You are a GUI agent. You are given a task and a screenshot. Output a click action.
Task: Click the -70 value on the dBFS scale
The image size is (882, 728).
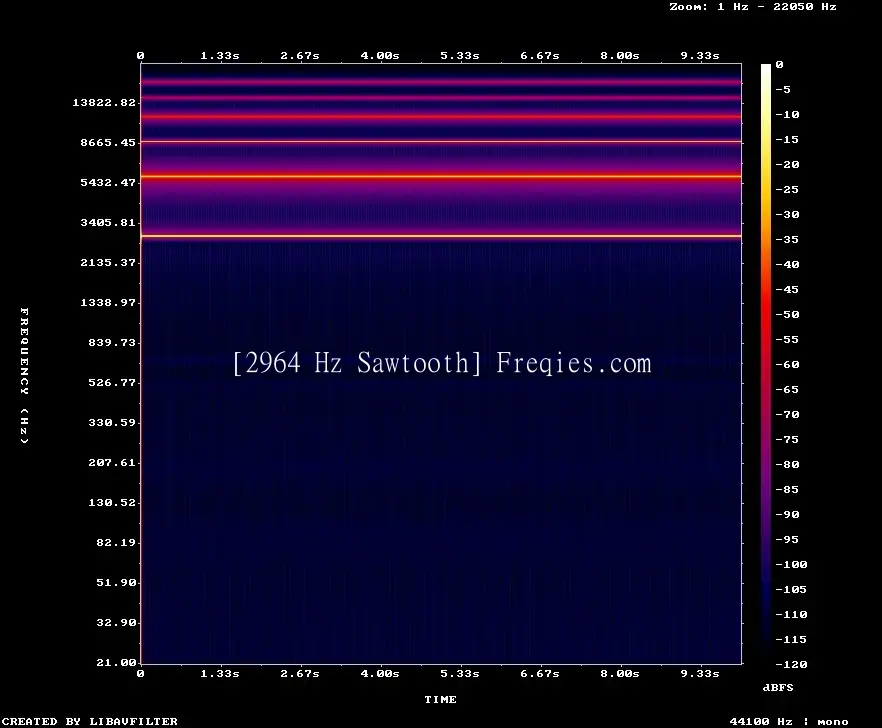(x=787, y=415)
